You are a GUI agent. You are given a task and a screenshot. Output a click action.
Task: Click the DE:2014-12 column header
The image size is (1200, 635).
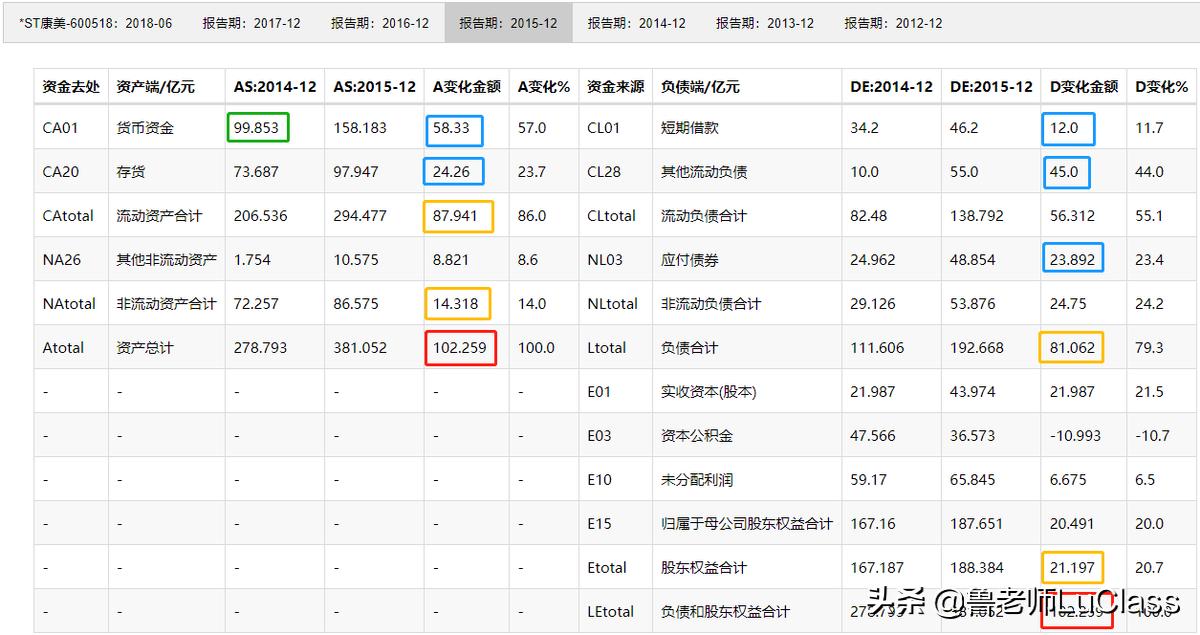coord(891,86)
